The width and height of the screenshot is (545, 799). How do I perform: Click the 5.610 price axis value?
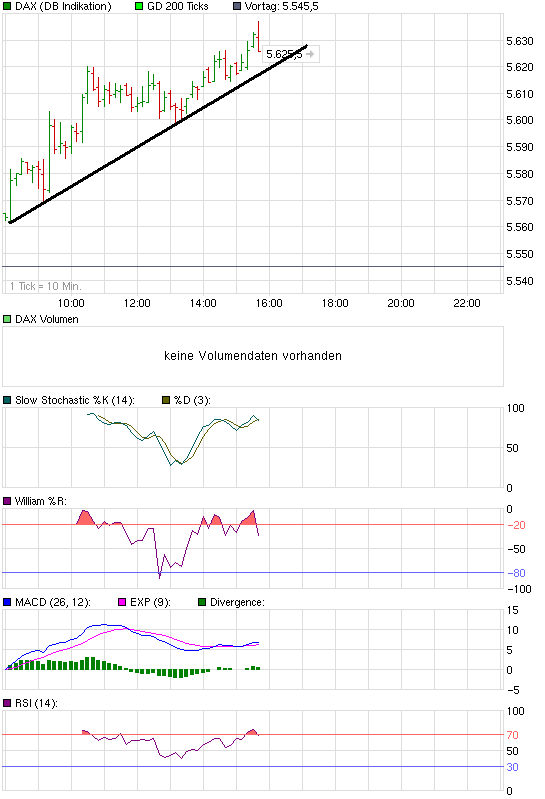(x=520, y=94)
